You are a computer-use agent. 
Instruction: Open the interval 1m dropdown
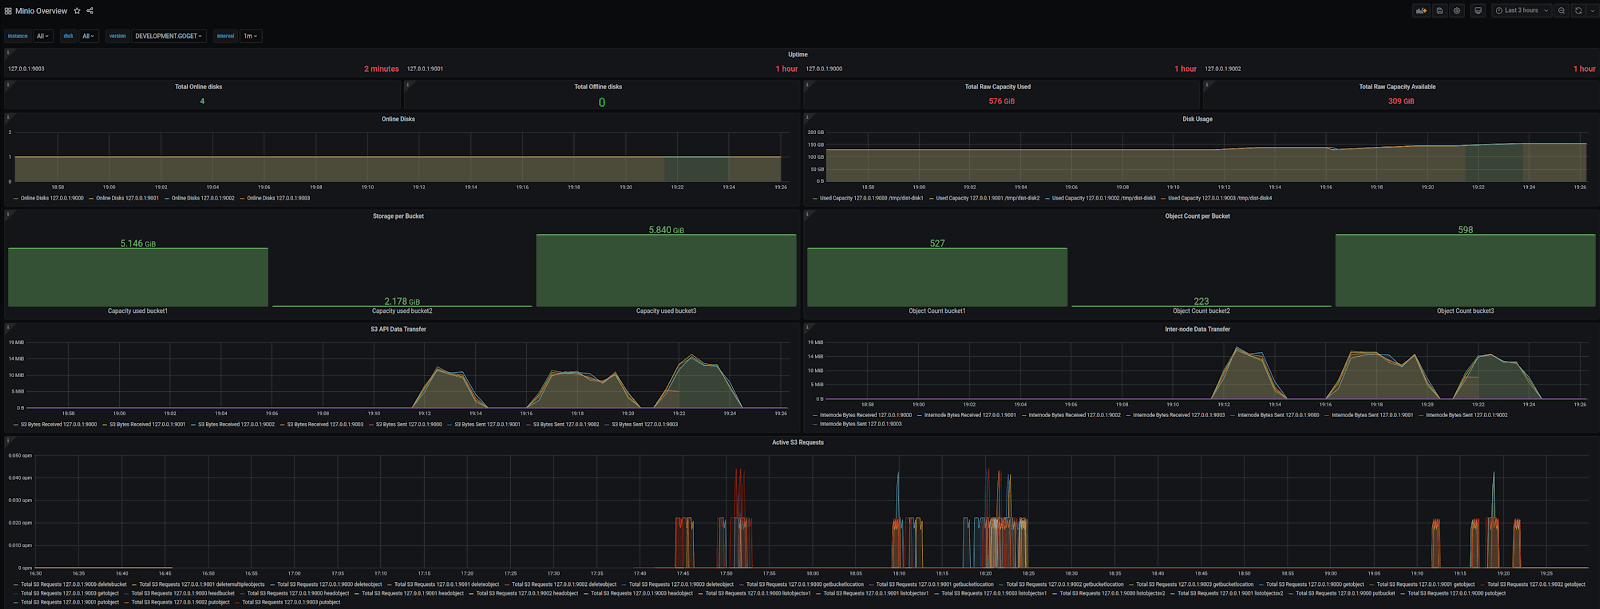click(x=250, y=36)
